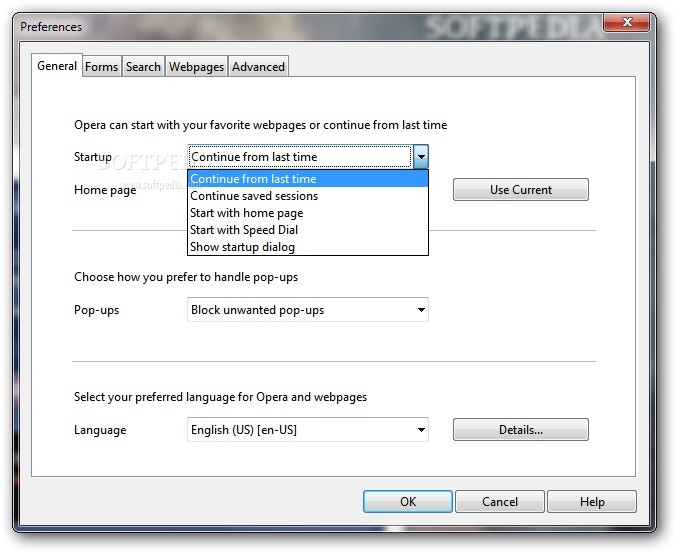Viewport: 677px width, 553px height.
Task: Select 'Start with home page' option
Action: (x=308, y=213)
